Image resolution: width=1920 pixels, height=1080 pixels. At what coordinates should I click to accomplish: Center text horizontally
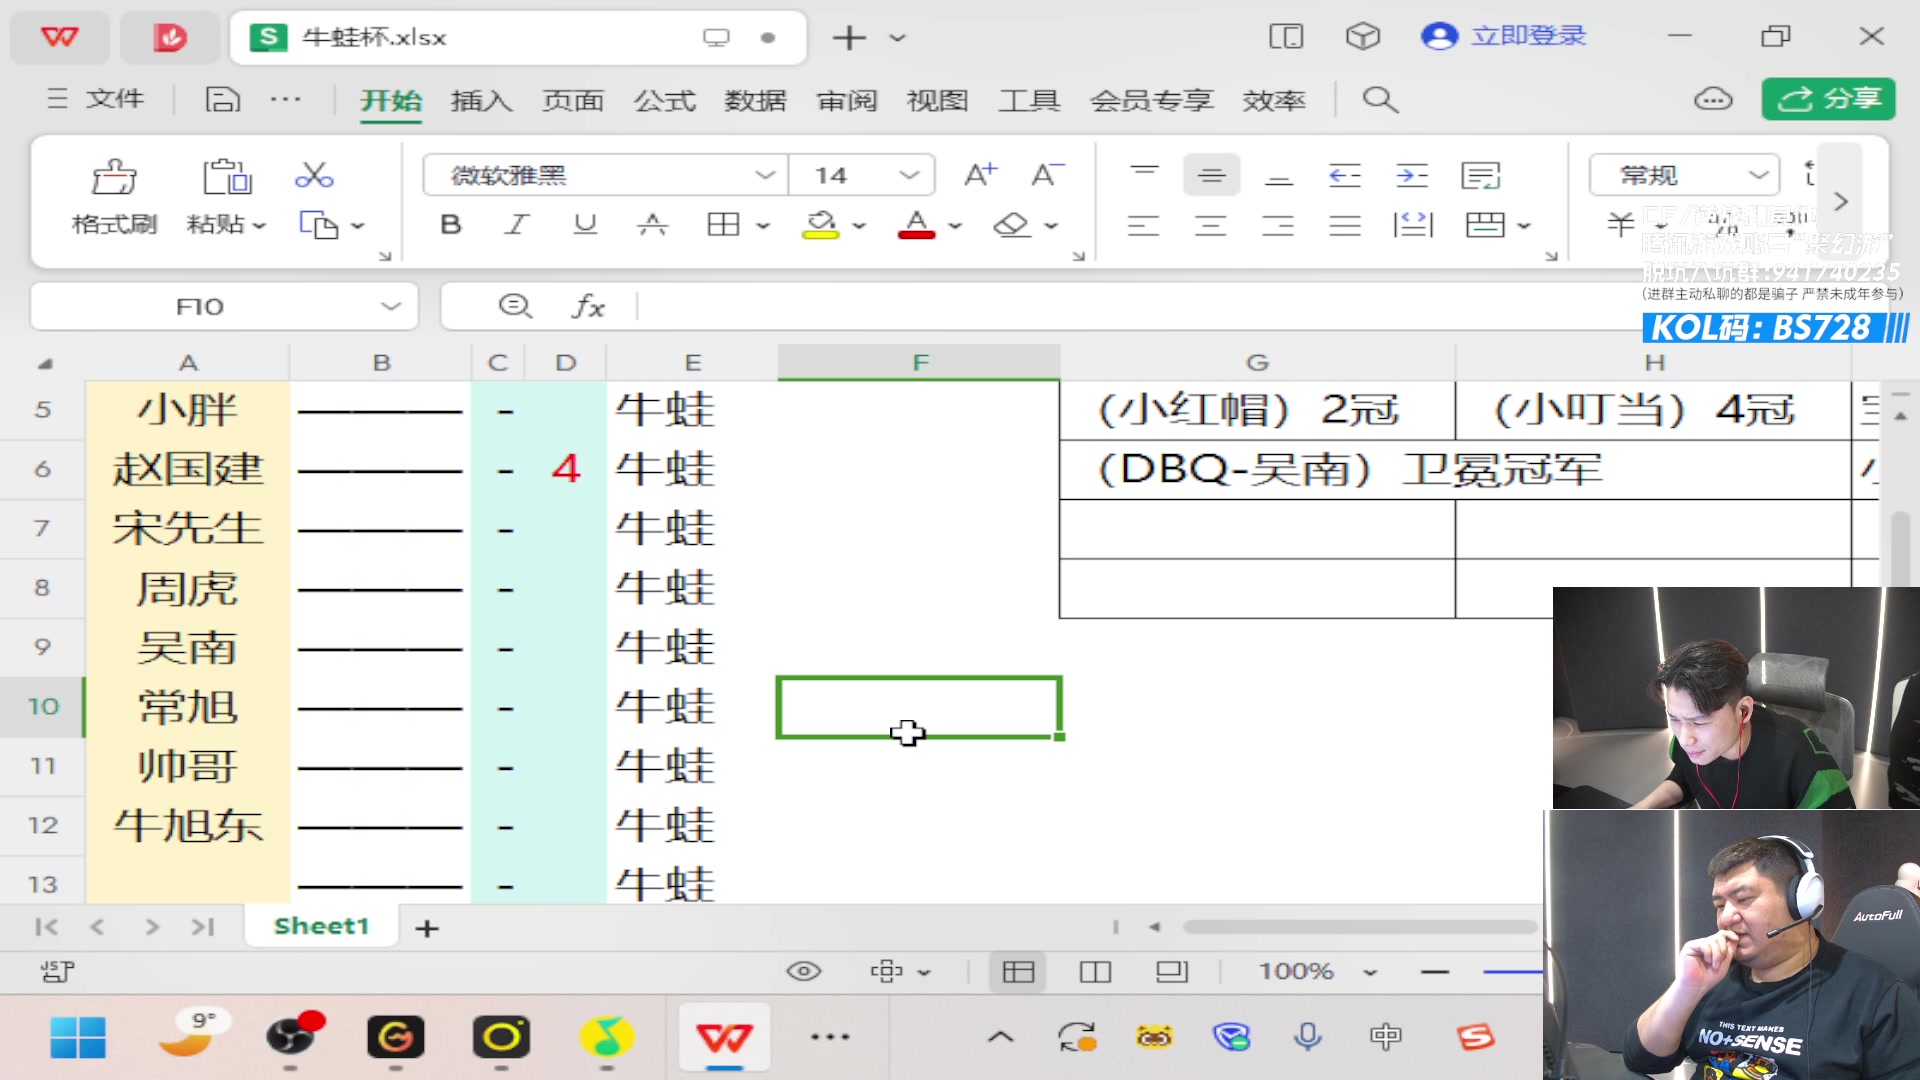point(1210,225)
